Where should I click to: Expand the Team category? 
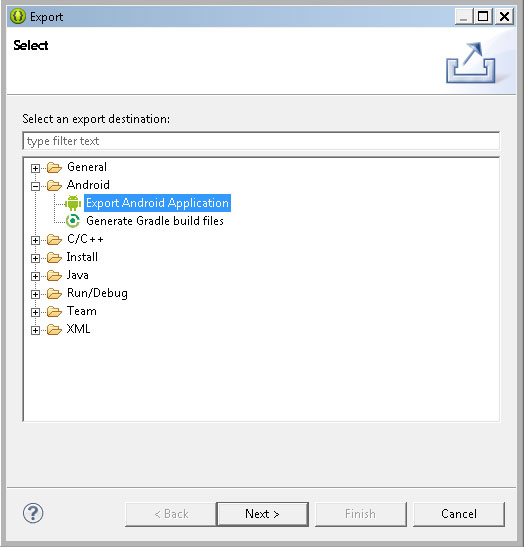(x=35, y=313)
